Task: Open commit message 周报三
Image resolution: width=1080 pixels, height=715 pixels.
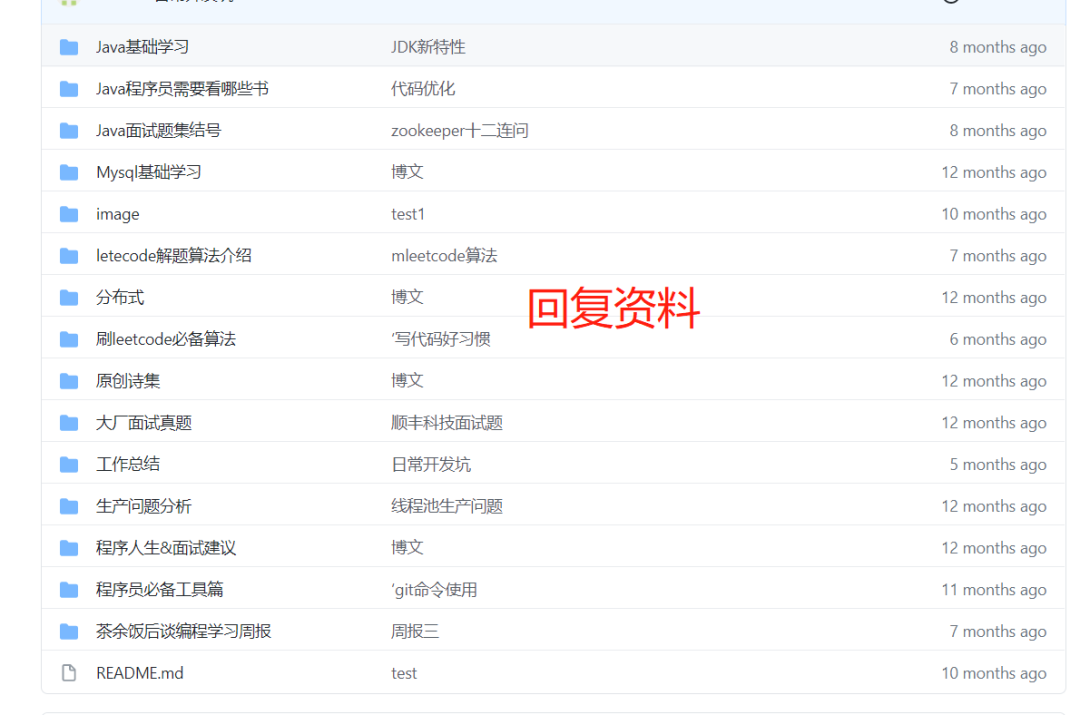Action: pos(415,631)
